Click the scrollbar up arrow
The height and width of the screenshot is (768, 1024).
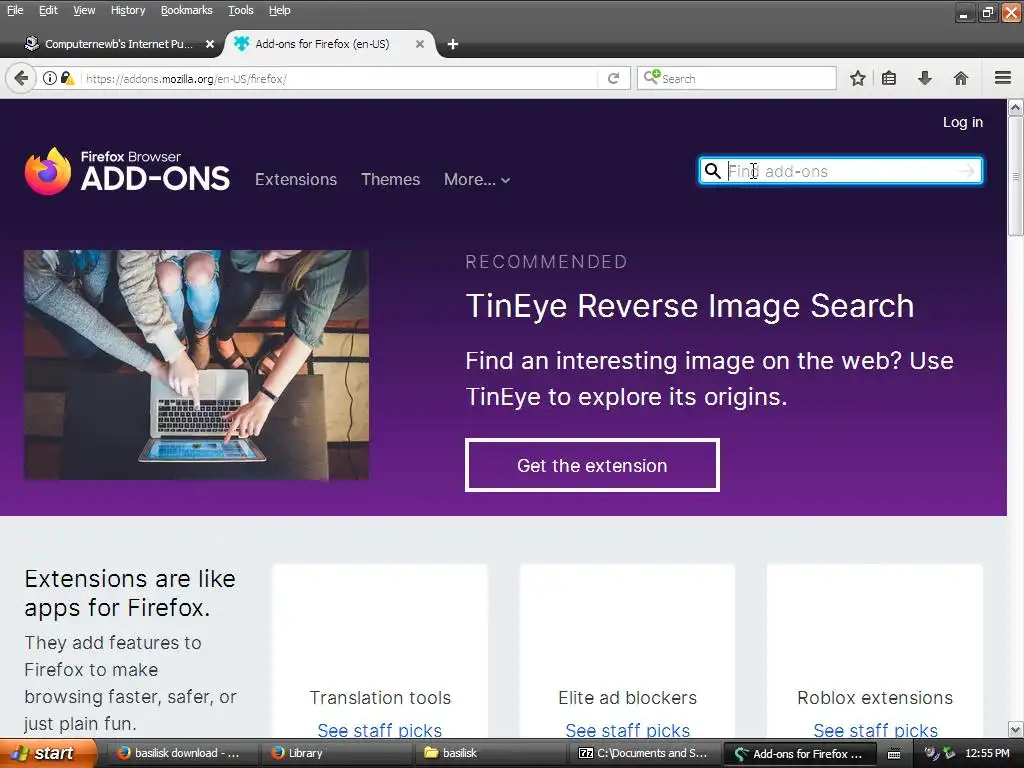coord(1015,108)
